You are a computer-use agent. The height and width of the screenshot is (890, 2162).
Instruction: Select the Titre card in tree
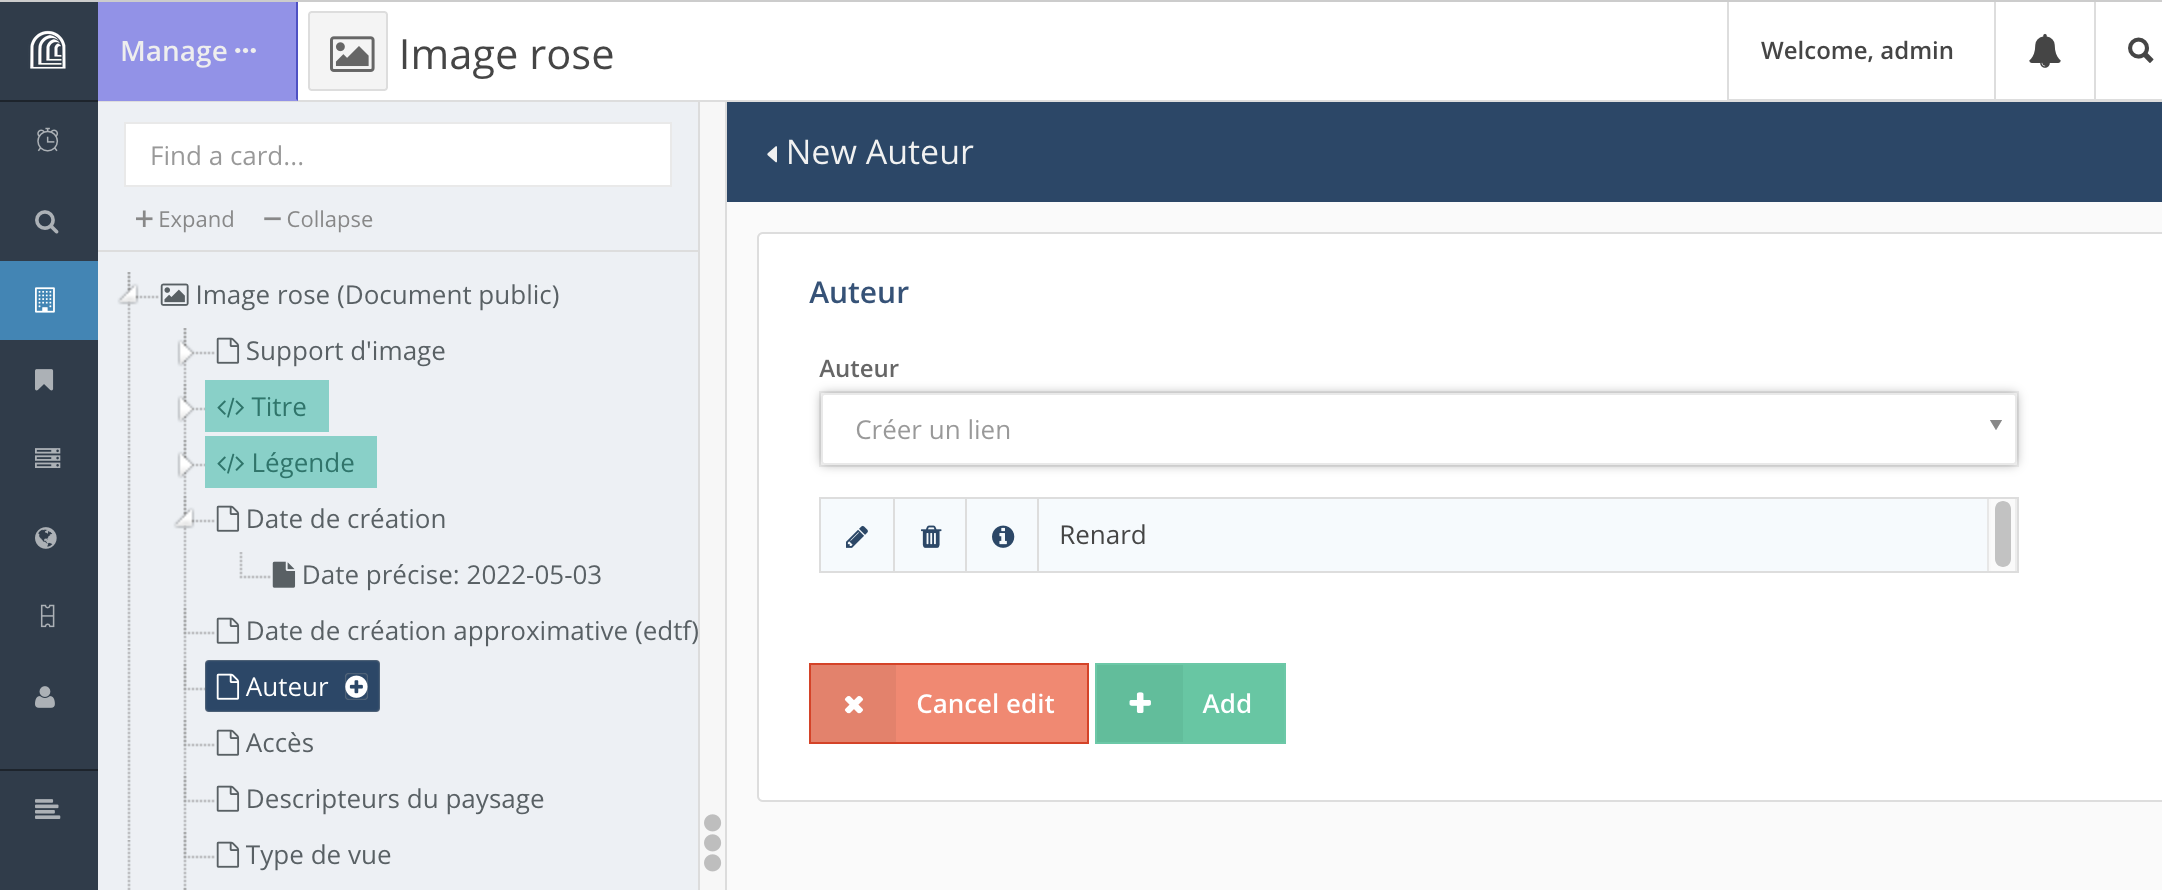click(267, 407)
